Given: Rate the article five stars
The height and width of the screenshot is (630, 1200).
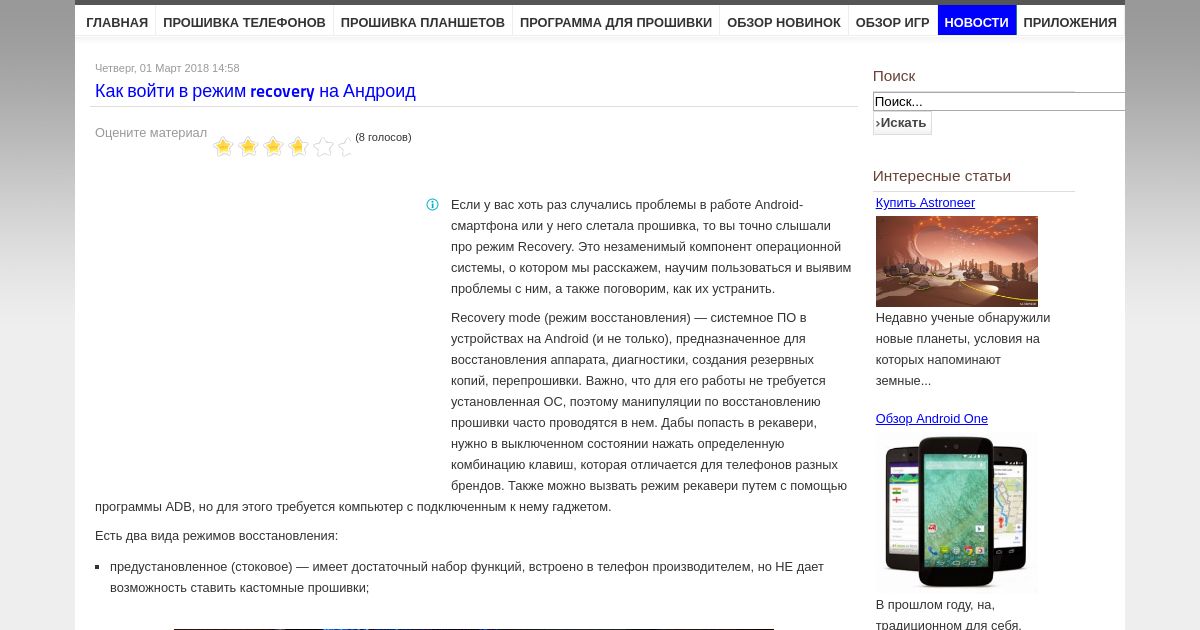Looking at the screenshot, I should point(323,147).
